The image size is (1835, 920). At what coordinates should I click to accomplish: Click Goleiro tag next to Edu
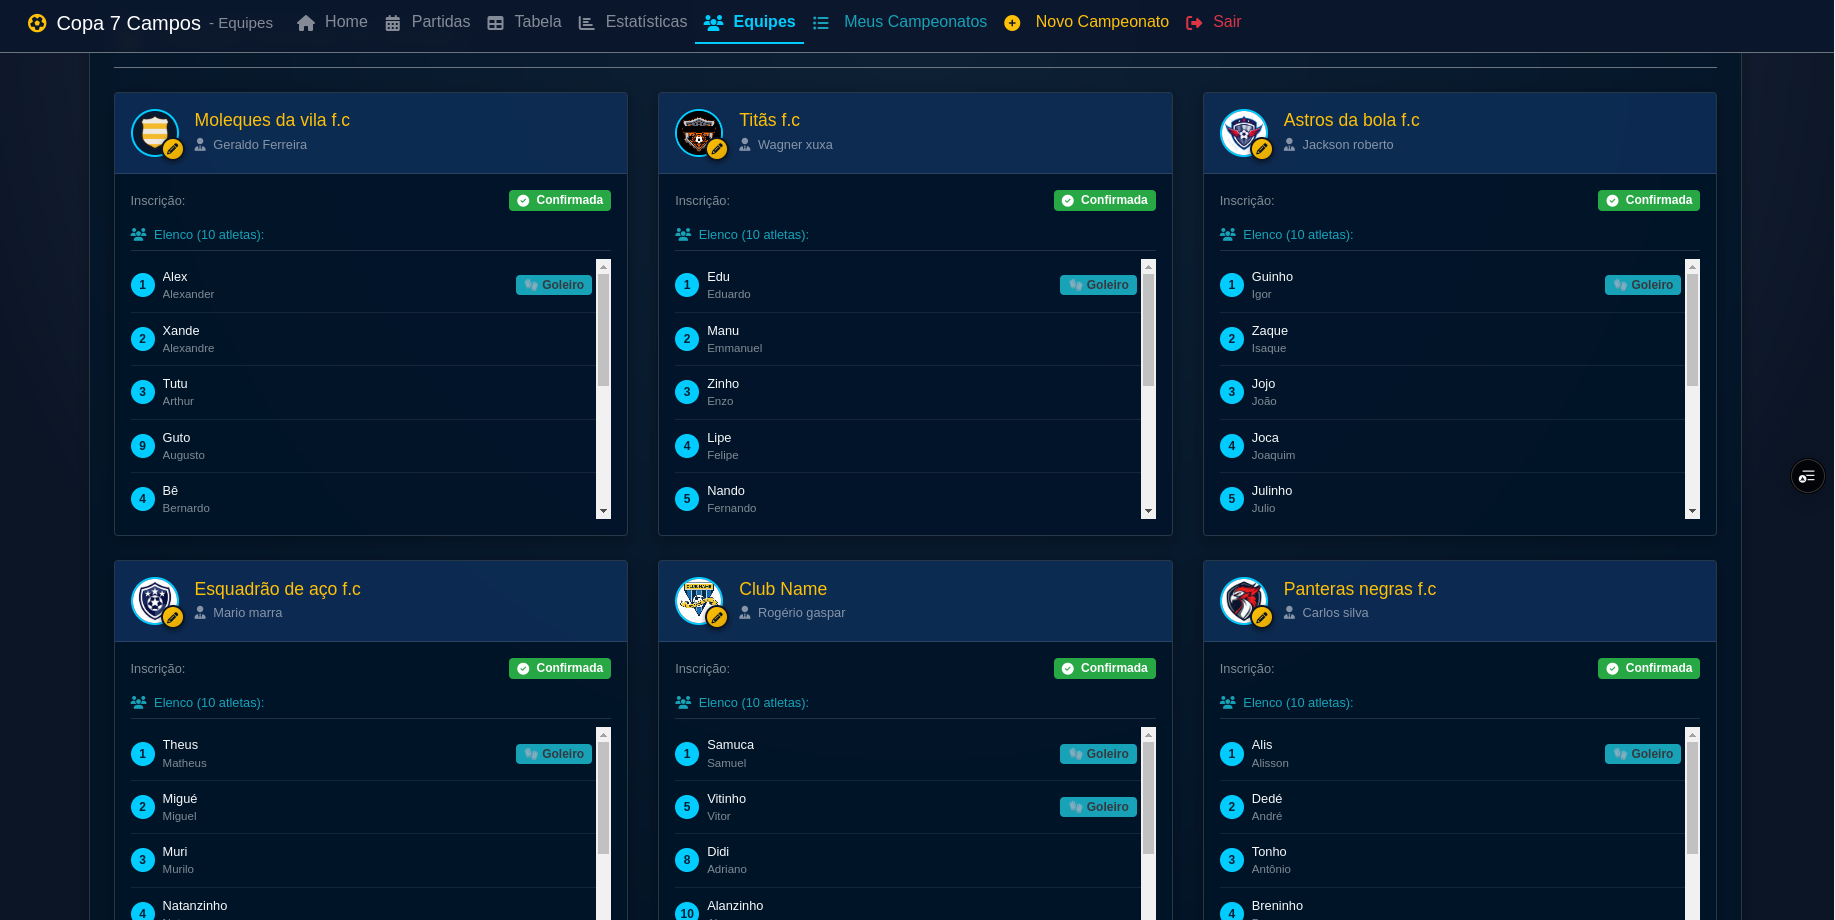(1098, 285)
